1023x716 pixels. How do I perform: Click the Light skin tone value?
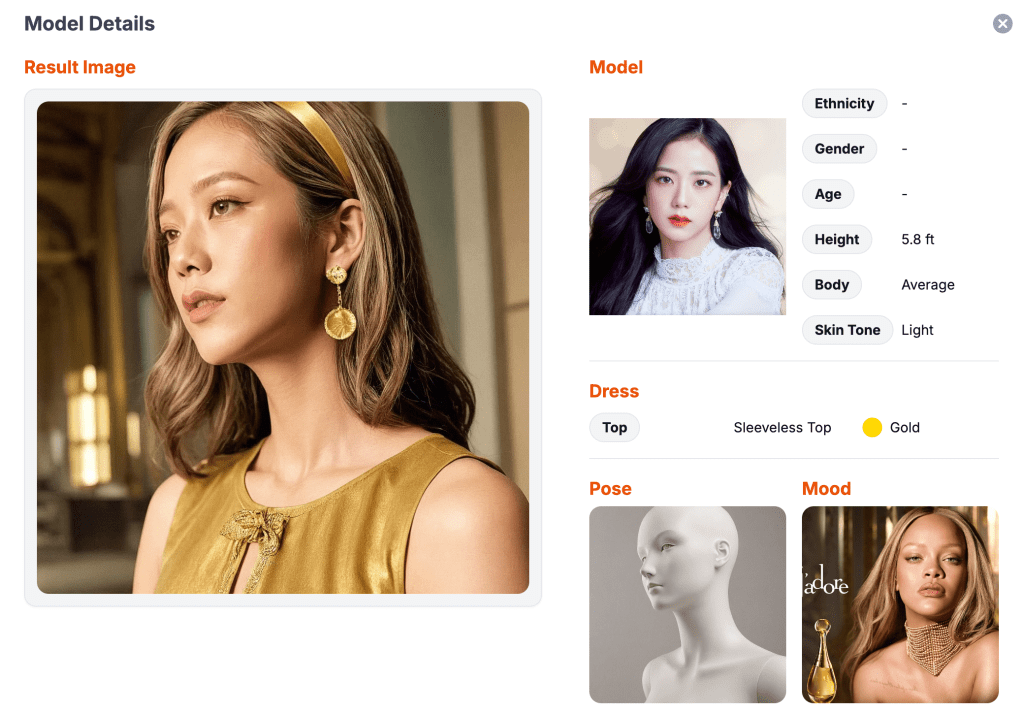coord(917,330)
